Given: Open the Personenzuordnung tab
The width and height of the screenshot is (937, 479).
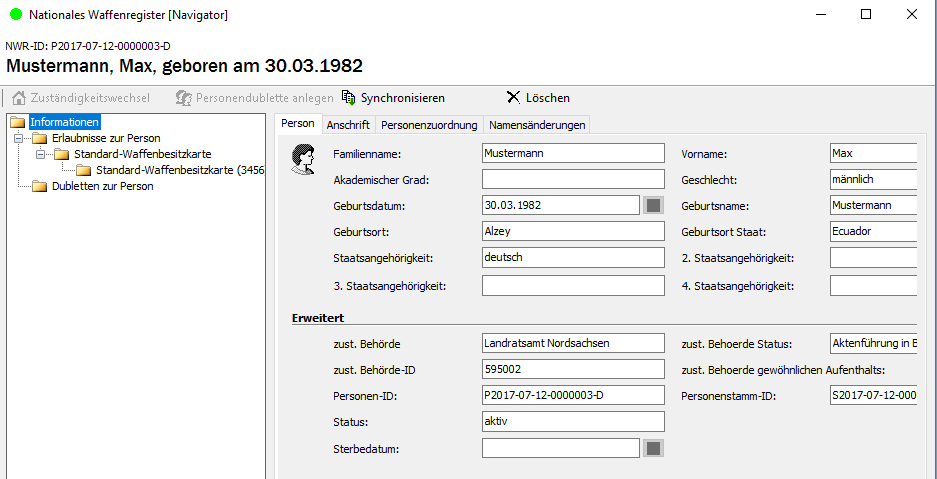Looking at the screenshot, I should pos(429,125).
